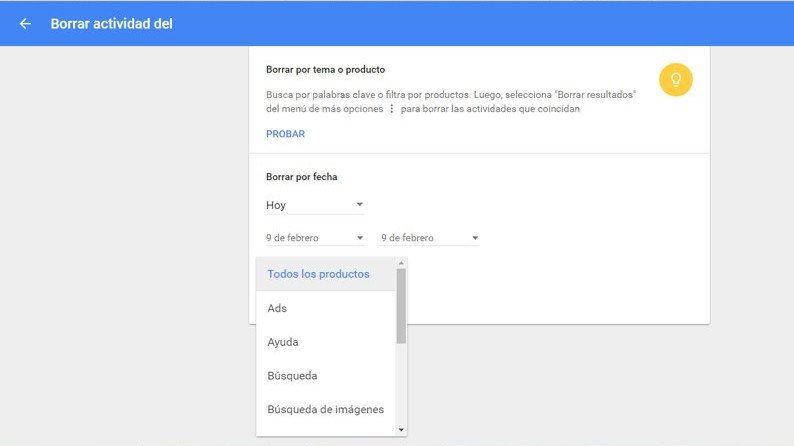The image size is (794, 446).
Task: Select "Ayuda" from the product list
Action: 283,342
